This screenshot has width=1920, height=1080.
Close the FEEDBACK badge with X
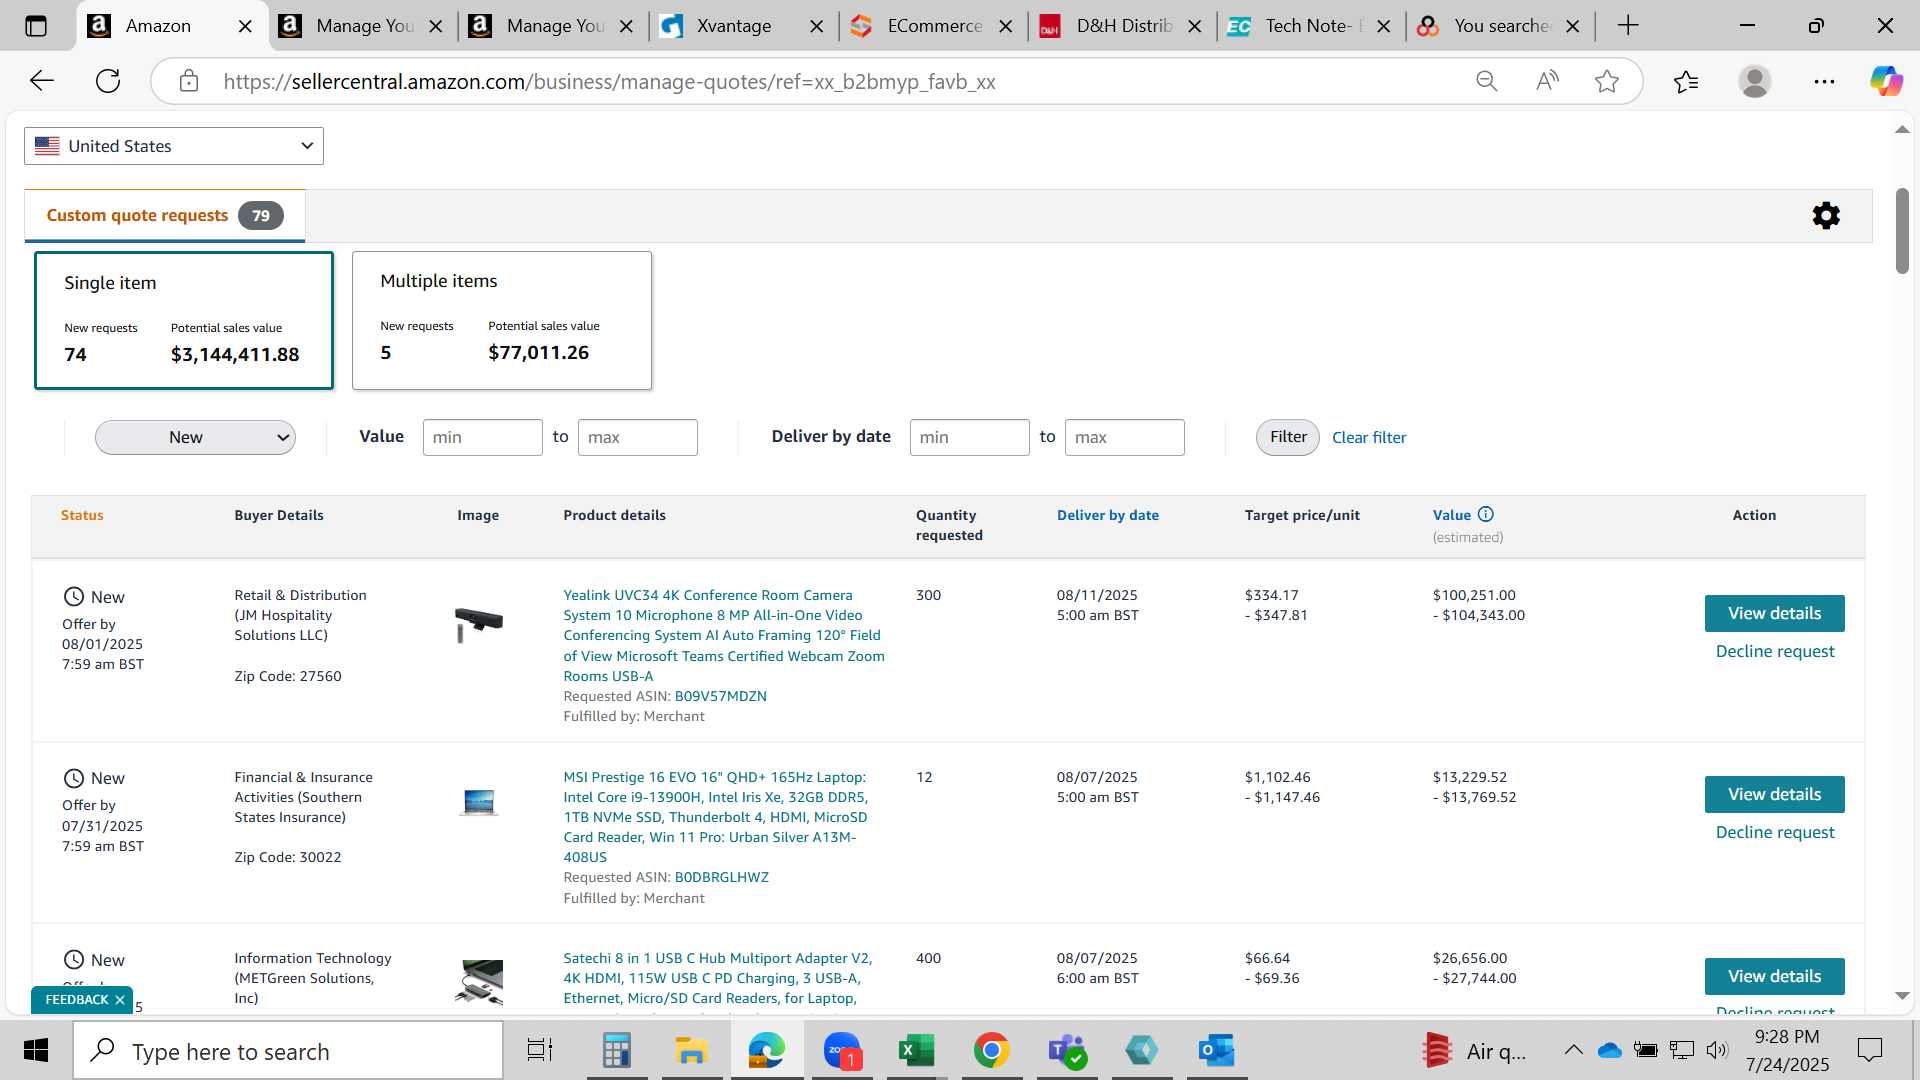point(120,1000)
